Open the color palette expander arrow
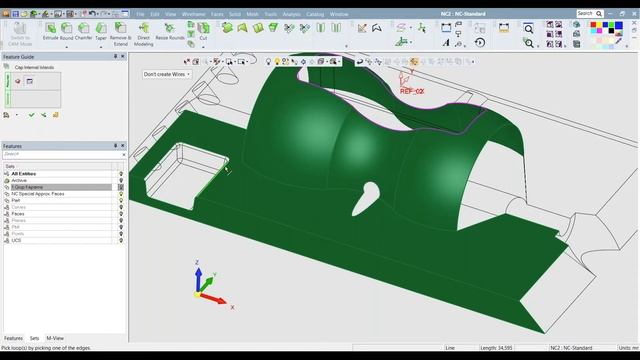The image size is (640, 360). pyautogui.click(x=627, y=47)
